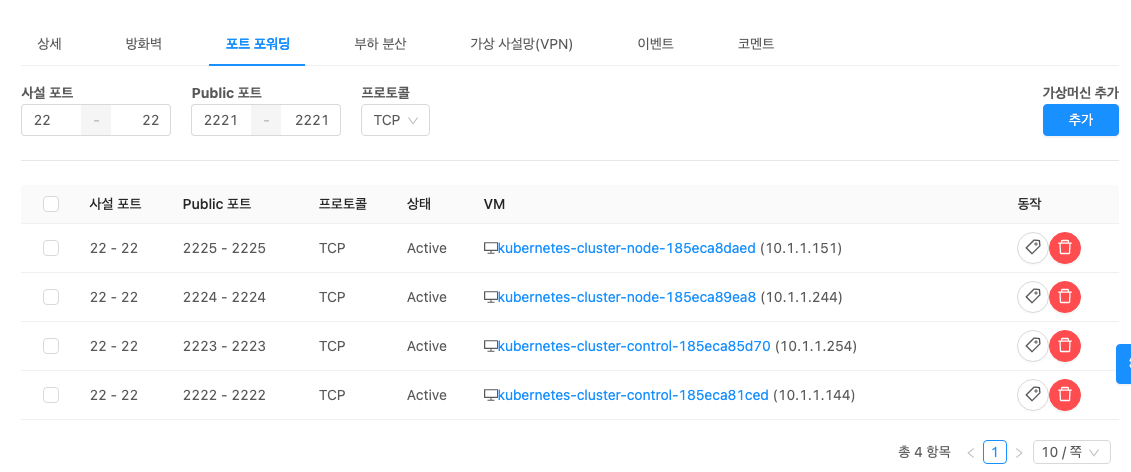
Task: Click the blue 추가 button
Action: [1080, 120]
